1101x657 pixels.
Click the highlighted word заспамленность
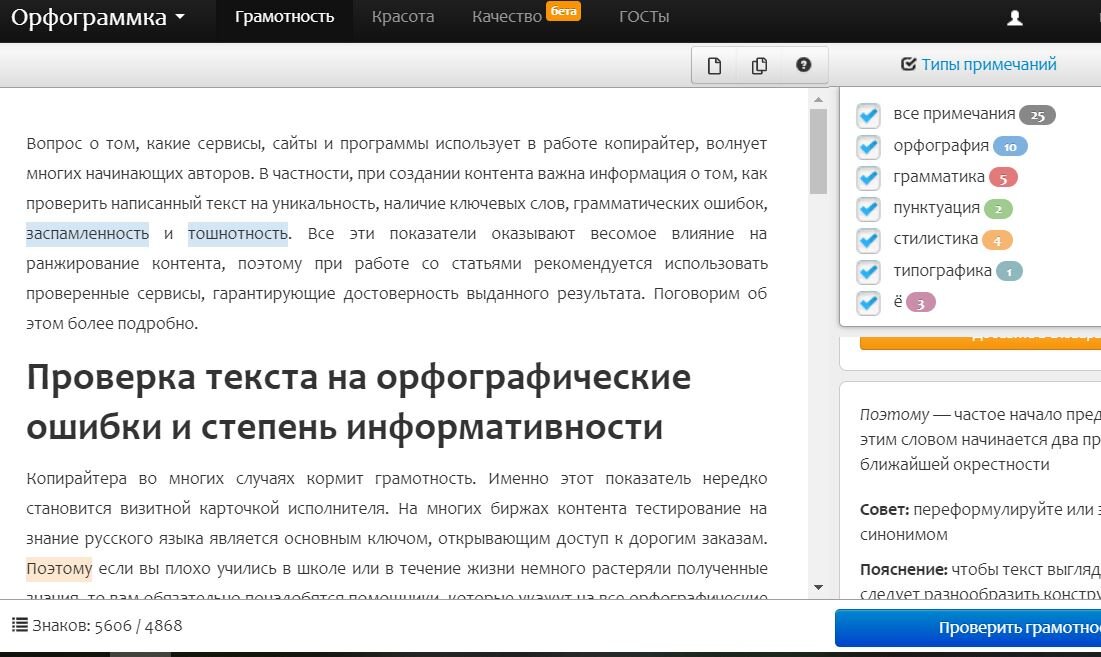88,234
